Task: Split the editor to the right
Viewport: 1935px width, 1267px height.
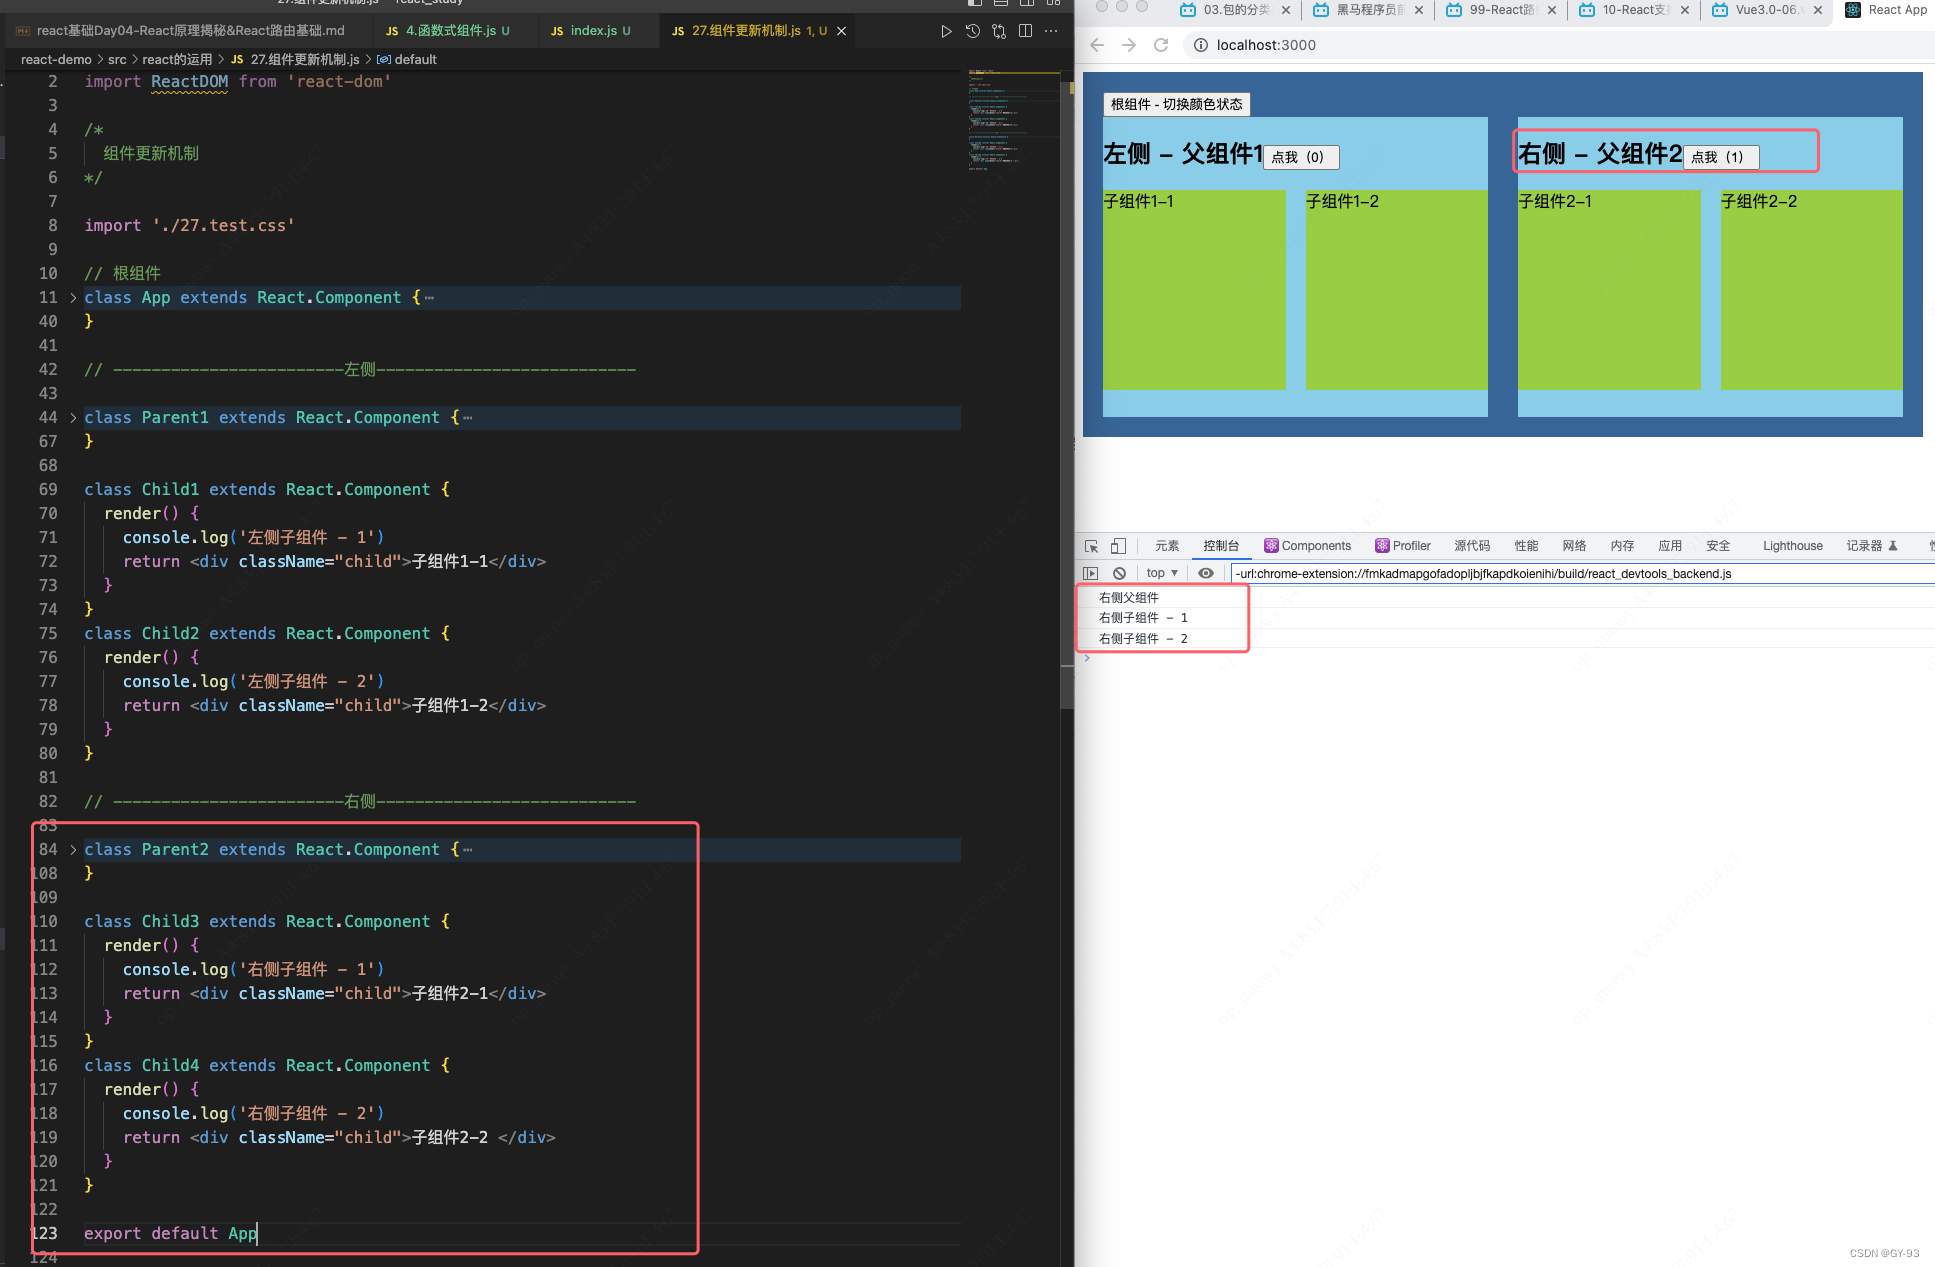Action: 1025,31
